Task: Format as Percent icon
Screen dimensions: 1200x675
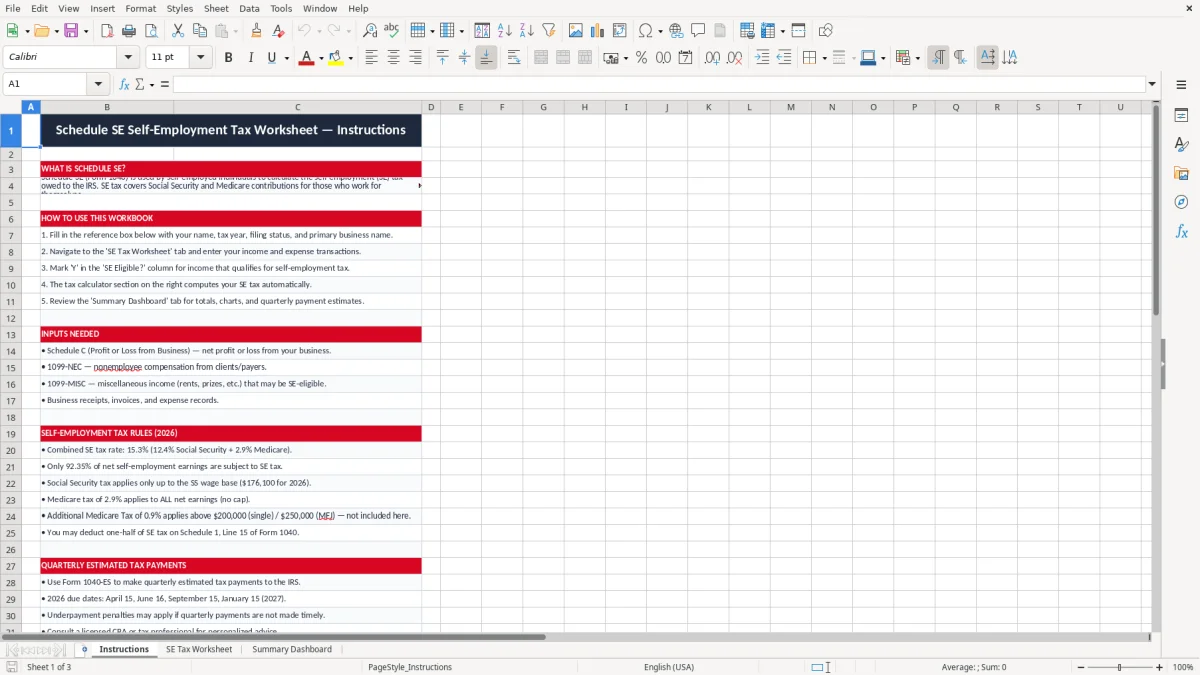Action: [x=641, y=58]
